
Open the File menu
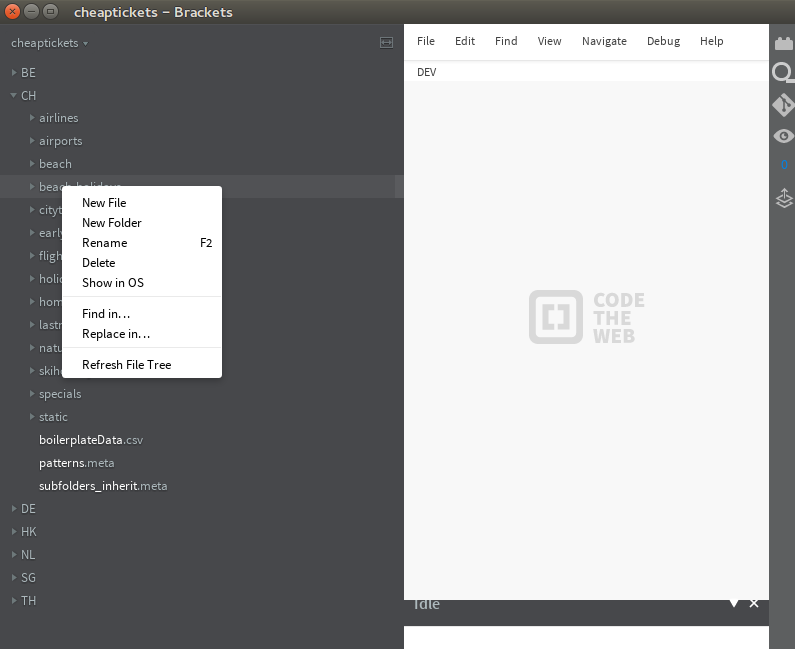[x=426, y=41]
